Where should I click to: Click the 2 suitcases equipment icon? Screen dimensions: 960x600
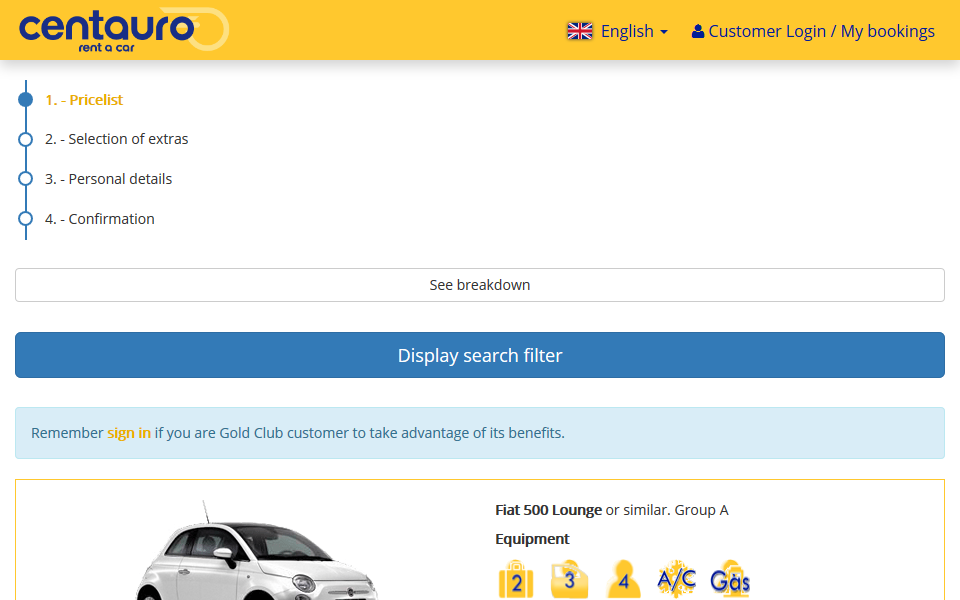pos(516,579)
